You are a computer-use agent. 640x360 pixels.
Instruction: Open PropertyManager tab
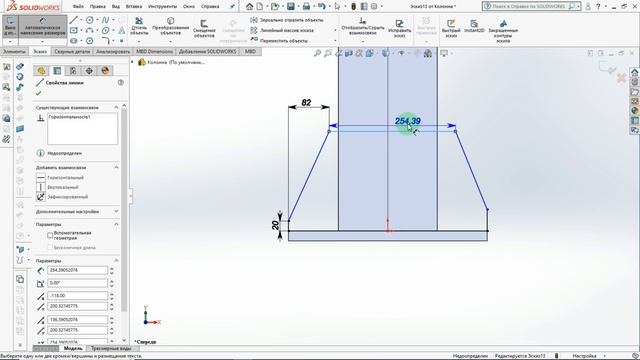click(x=57, y=71)
